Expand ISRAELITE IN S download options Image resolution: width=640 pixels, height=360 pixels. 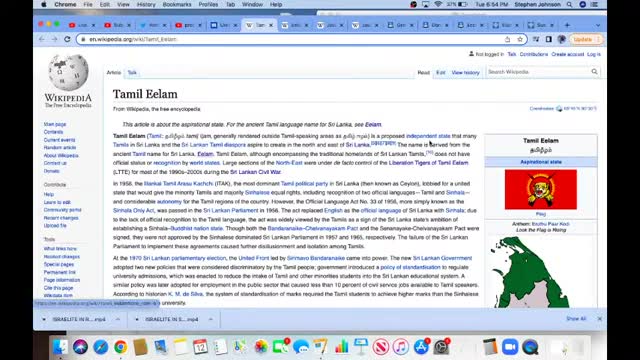point(211,319)
